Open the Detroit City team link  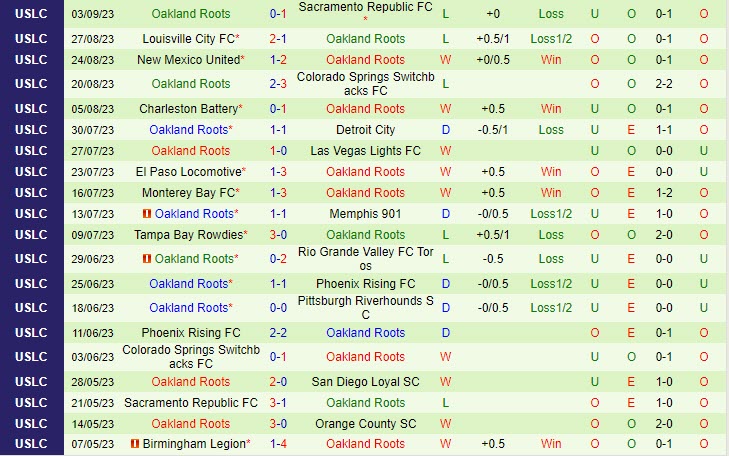[366, 130]
